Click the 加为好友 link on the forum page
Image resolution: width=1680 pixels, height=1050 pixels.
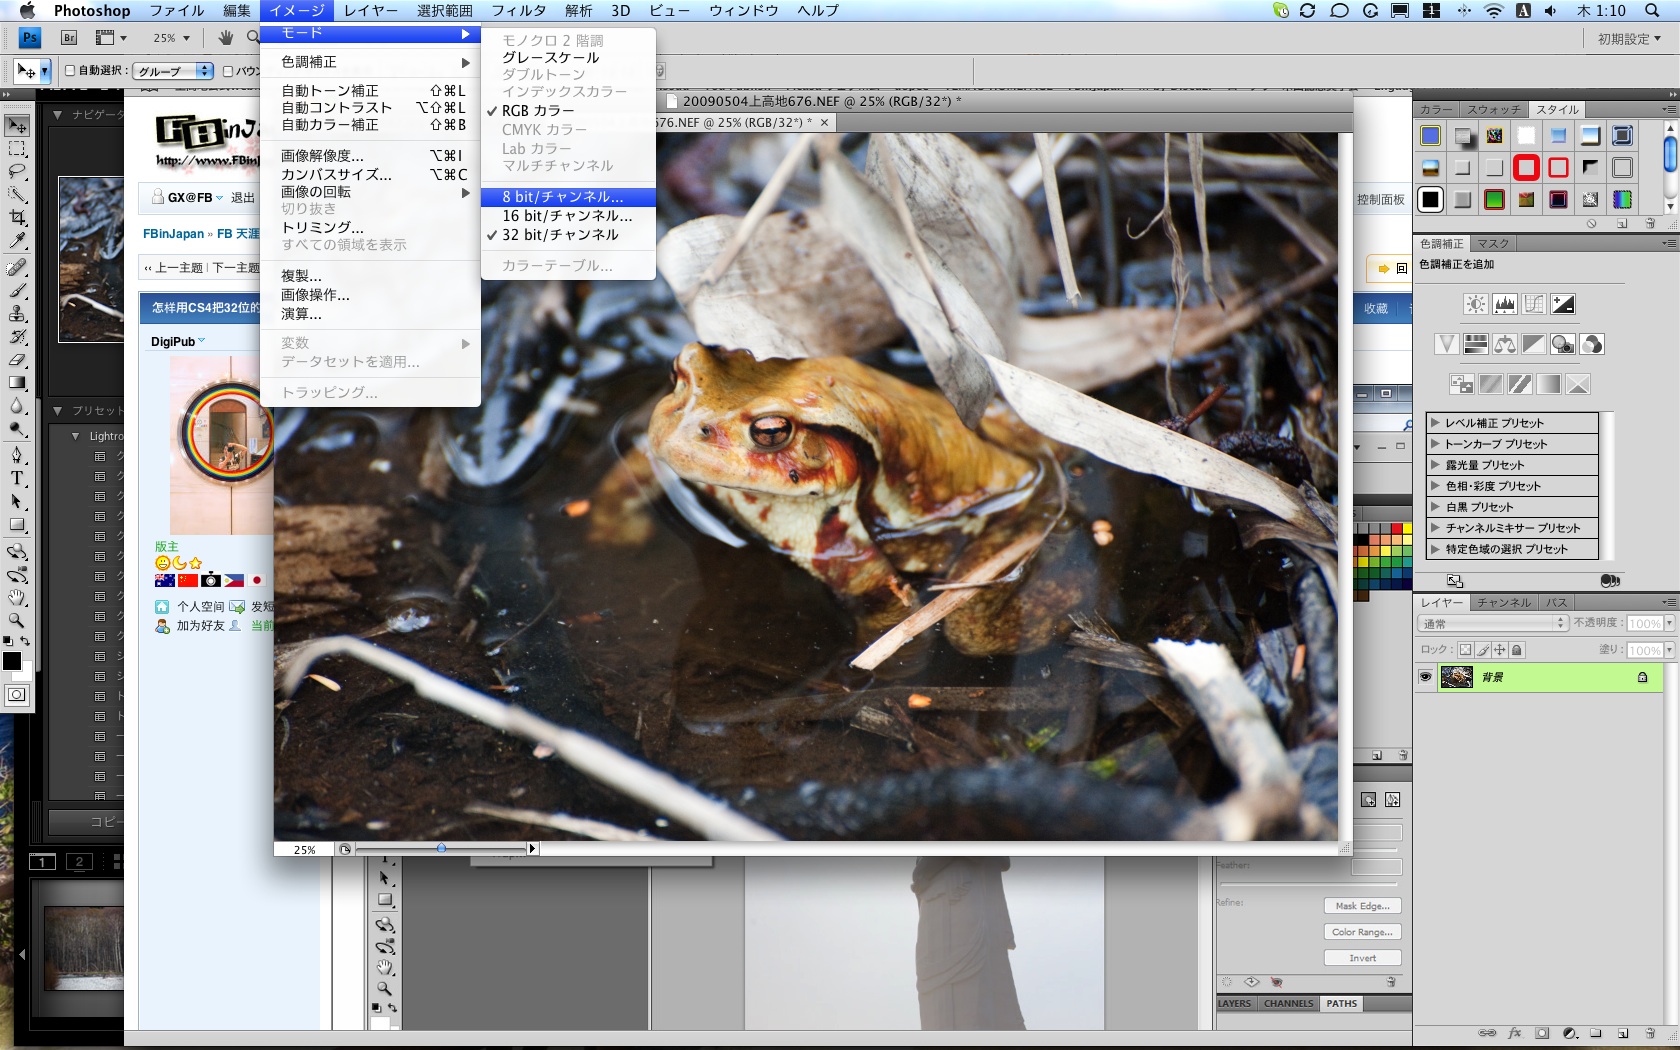point(200,625)
